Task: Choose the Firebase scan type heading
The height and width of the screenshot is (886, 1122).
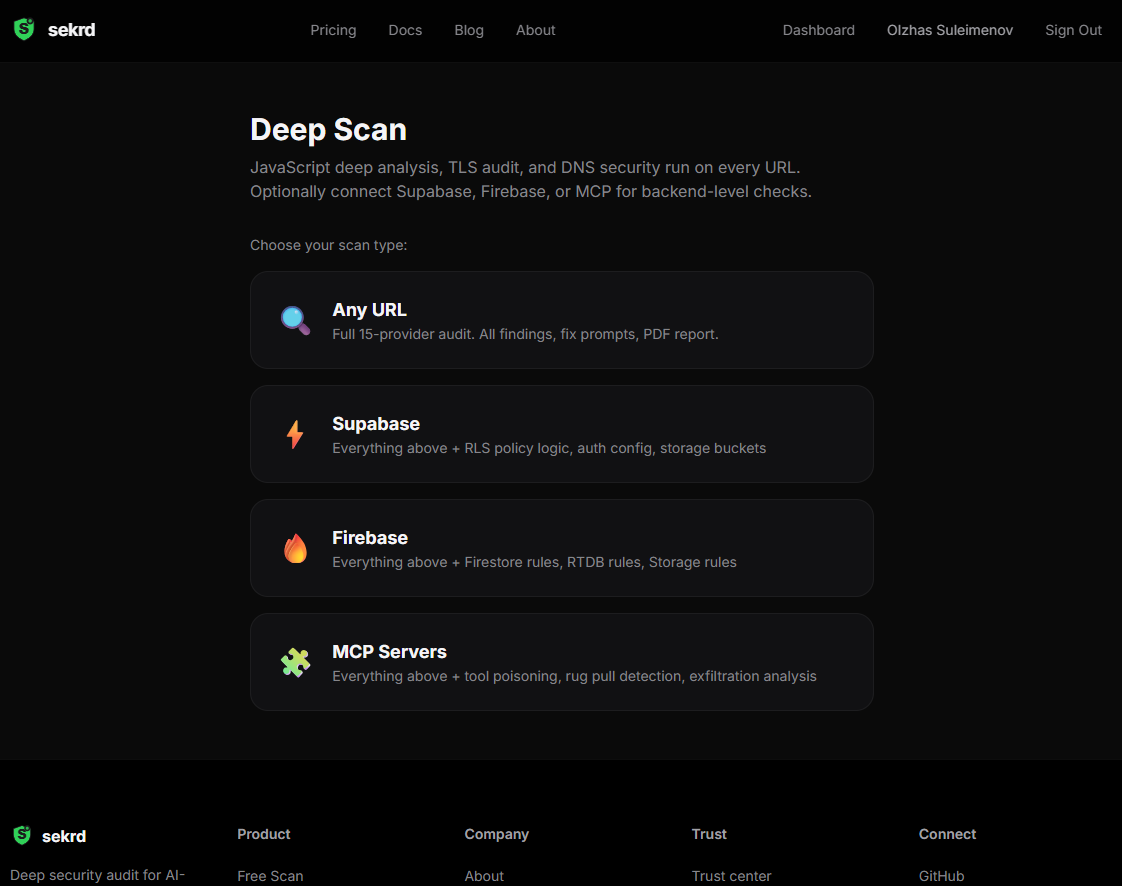Action: click(370, 537)
